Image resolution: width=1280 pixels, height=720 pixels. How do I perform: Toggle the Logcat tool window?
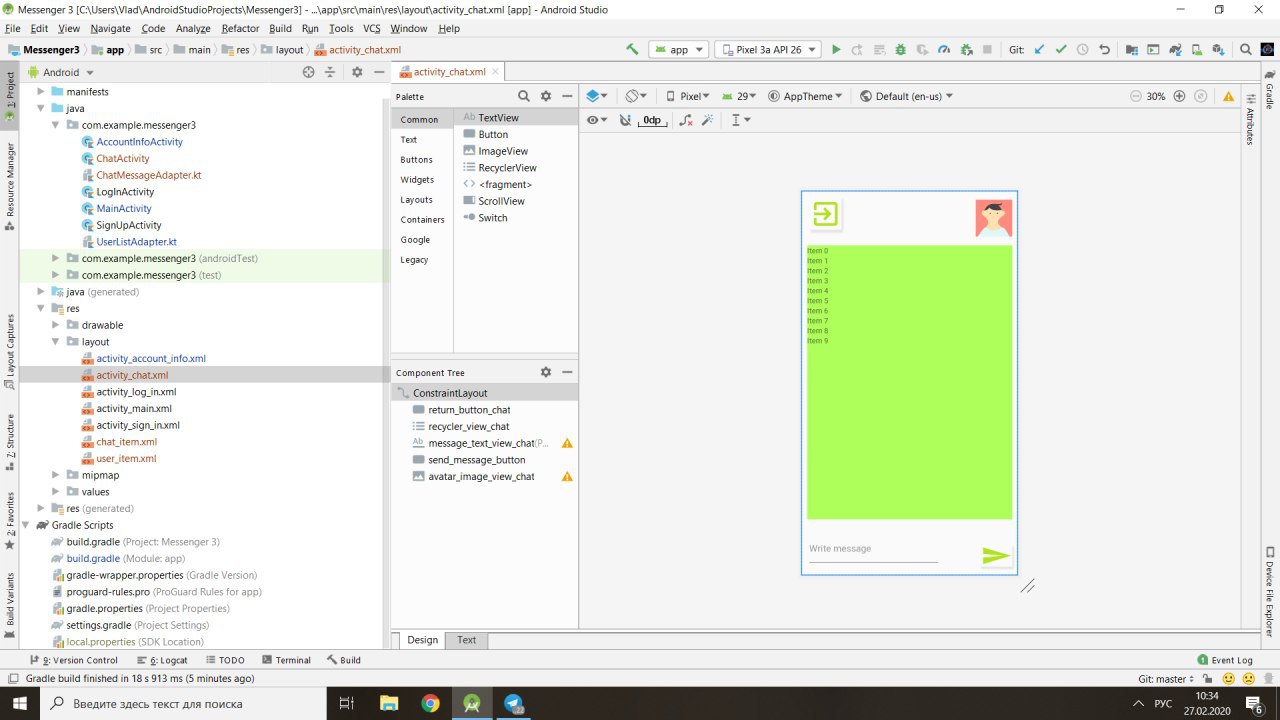pos(161,660)
